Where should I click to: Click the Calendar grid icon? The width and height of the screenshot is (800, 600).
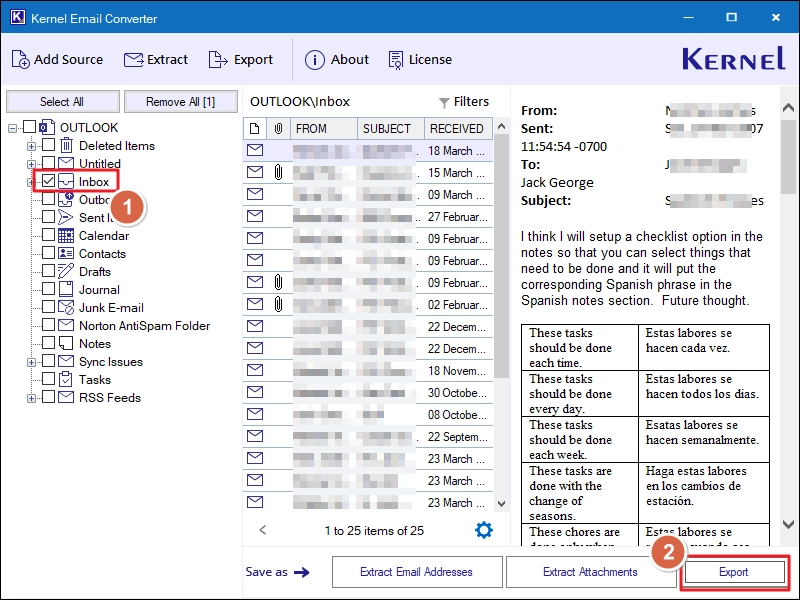click(x=66, y=235)
